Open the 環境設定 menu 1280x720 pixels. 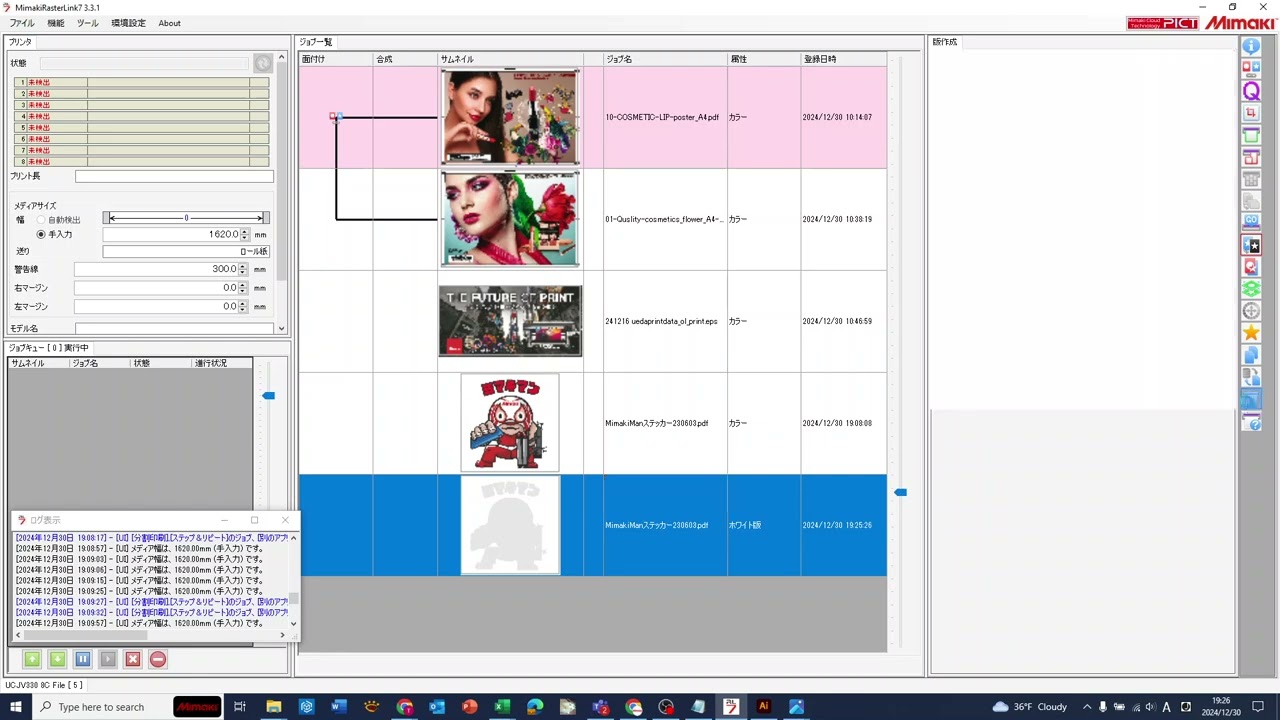pyautogui.click(x=128, y=23)
